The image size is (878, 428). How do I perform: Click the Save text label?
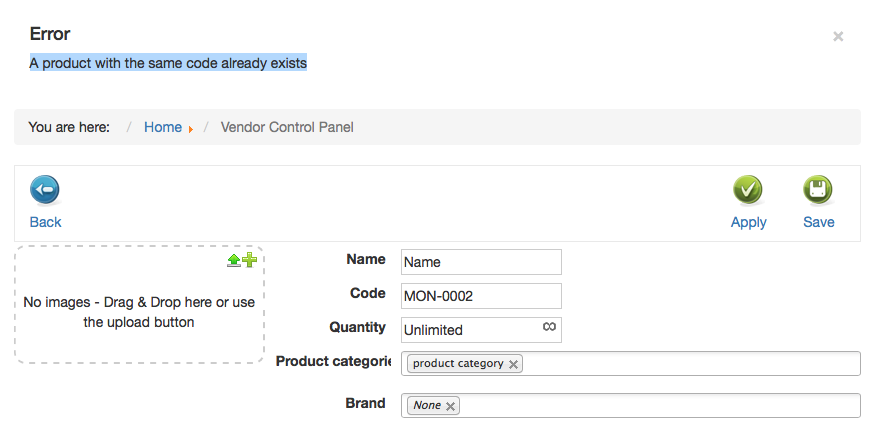click(x=819, y=222)
